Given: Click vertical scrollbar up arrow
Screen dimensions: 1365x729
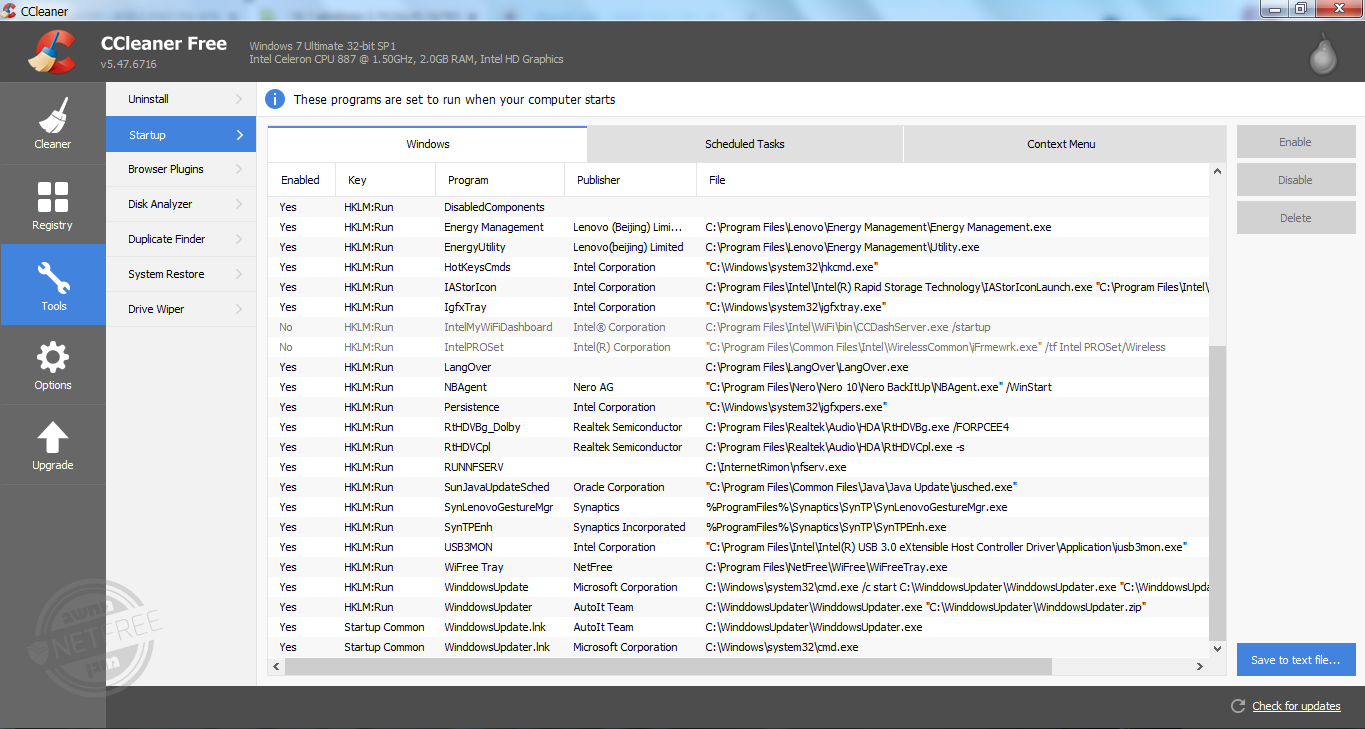Looking at the screenshot, I should 1218,172.
